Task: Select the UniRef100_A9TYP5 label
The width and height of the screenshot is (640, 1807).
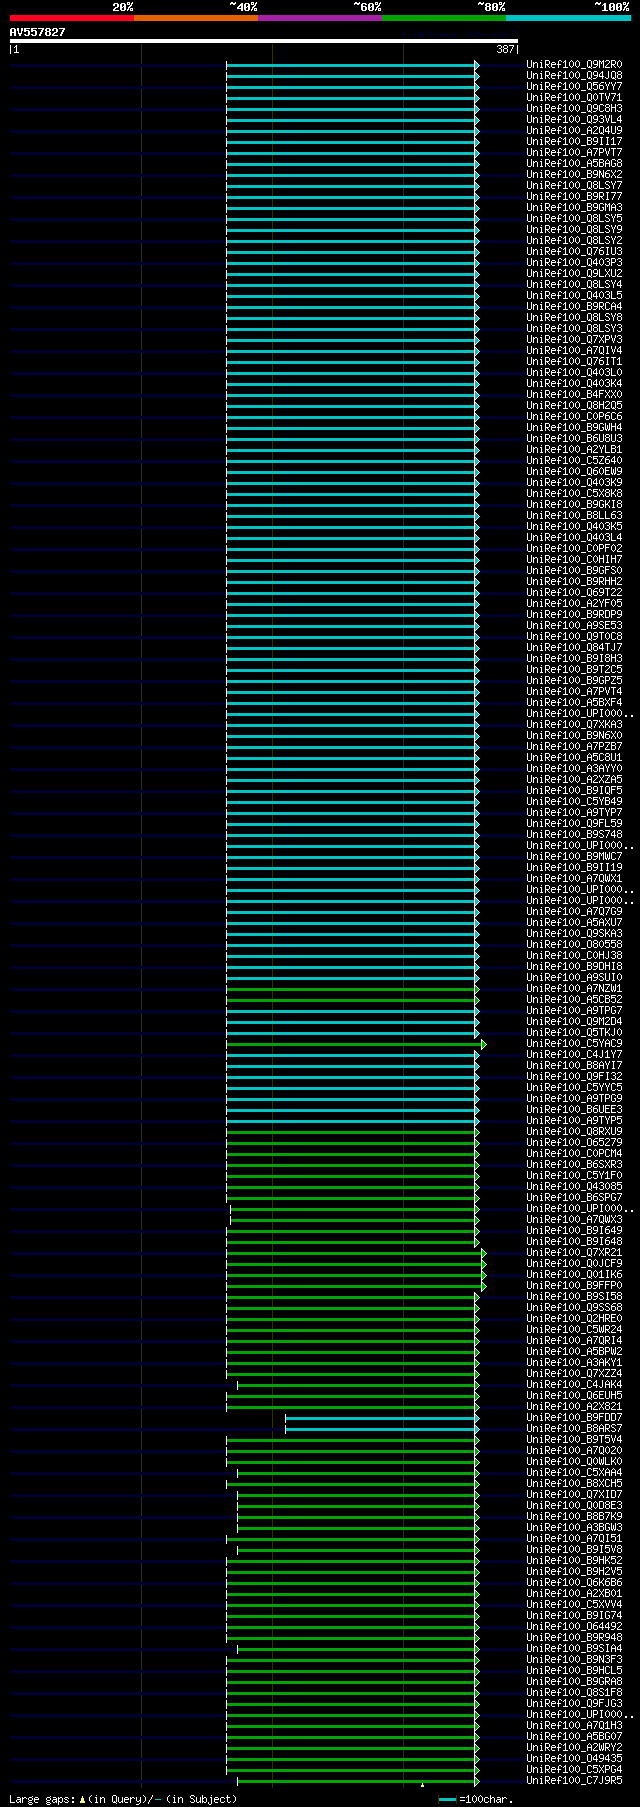Action: (x=574, y=1121)
